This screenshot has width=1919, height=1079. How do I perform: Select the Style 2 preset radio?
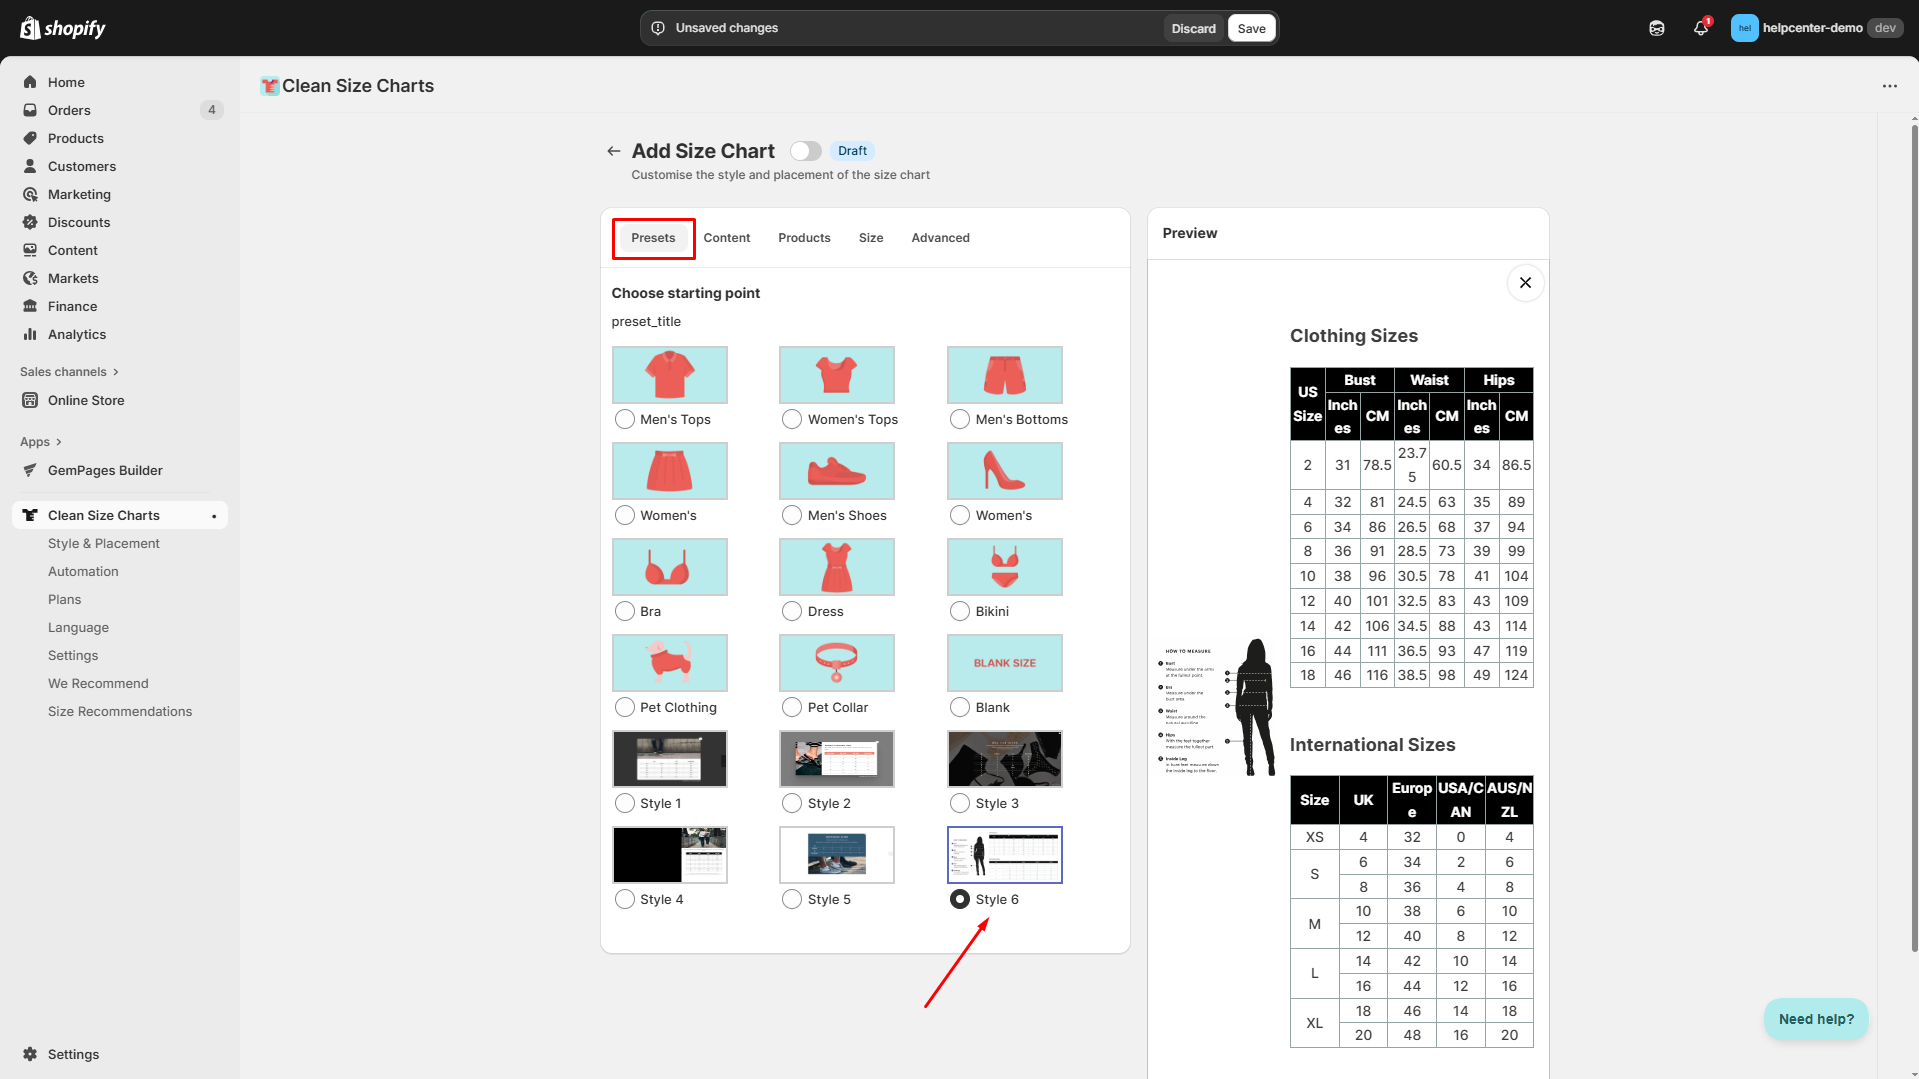pyautogui.click(x=792, y=803)
